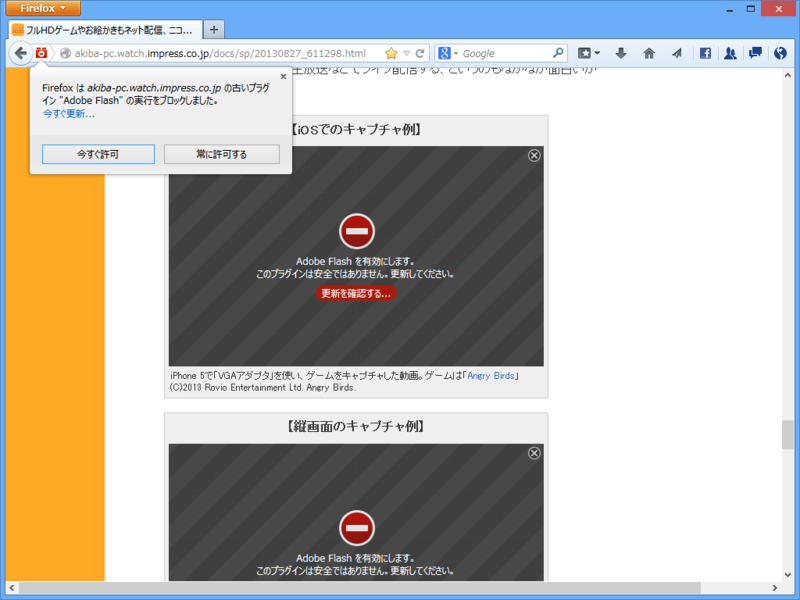Viewport: 800px width, 600px height.
Task: Open the chat messages icon
Action: 755,53
